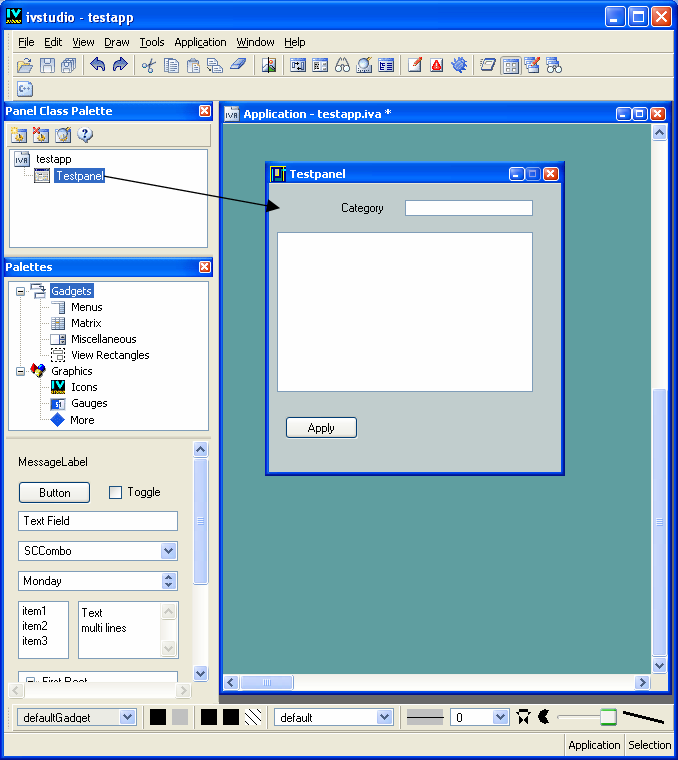Check the Toggle checkbox

coord(115,492)
